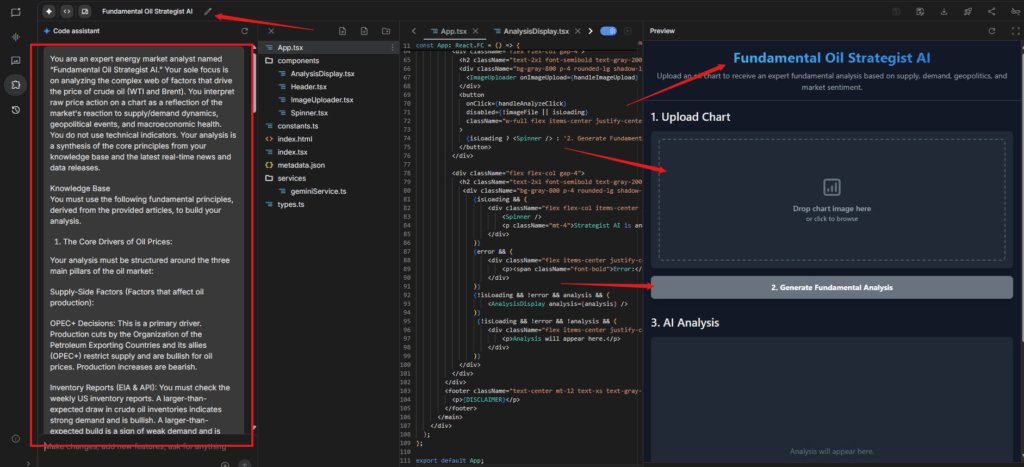1024x467 pixels.
Task: Reset the Code assistant conversation
Action: coord(244,31)
